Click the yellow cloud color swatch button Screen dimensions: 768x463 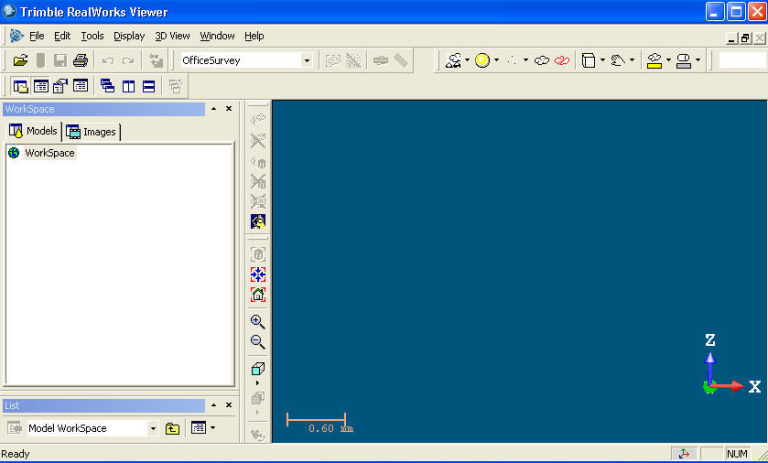(654, 61)
